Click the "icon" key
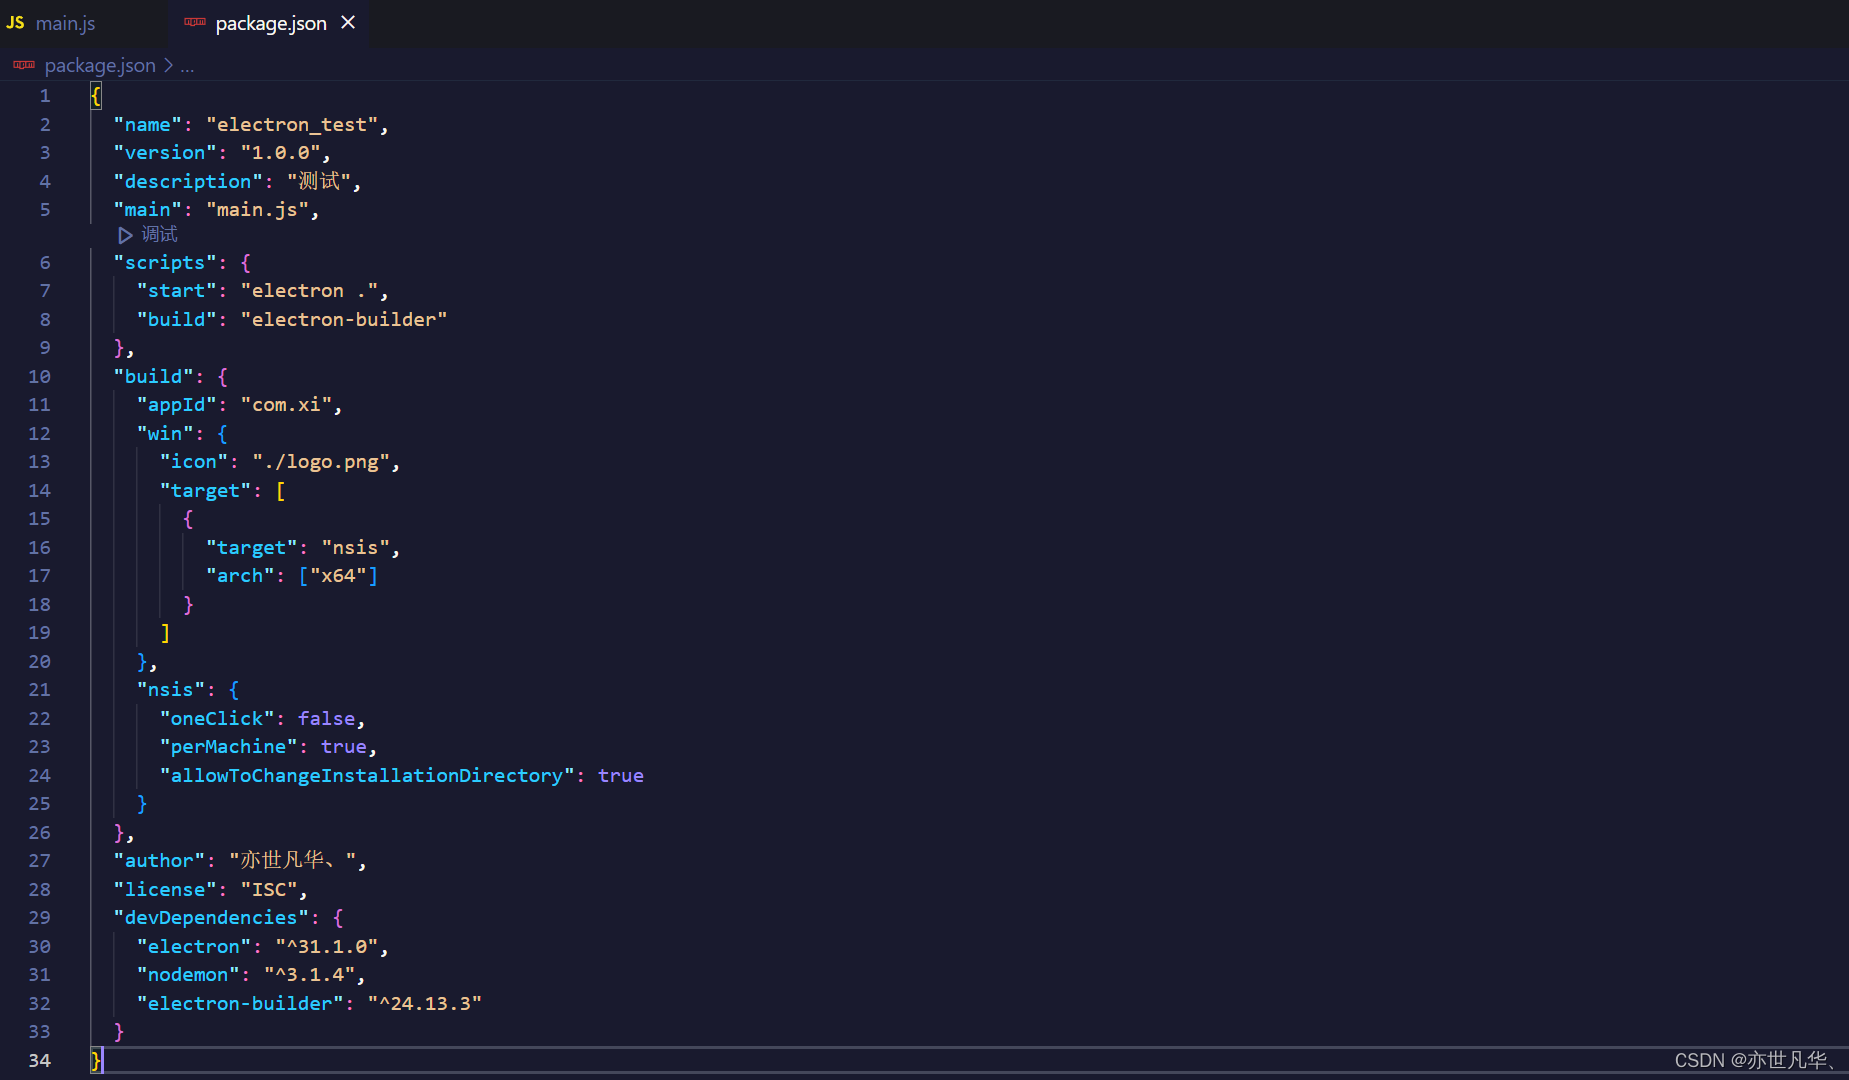Screen dimensions: 1849x1080 194,462
